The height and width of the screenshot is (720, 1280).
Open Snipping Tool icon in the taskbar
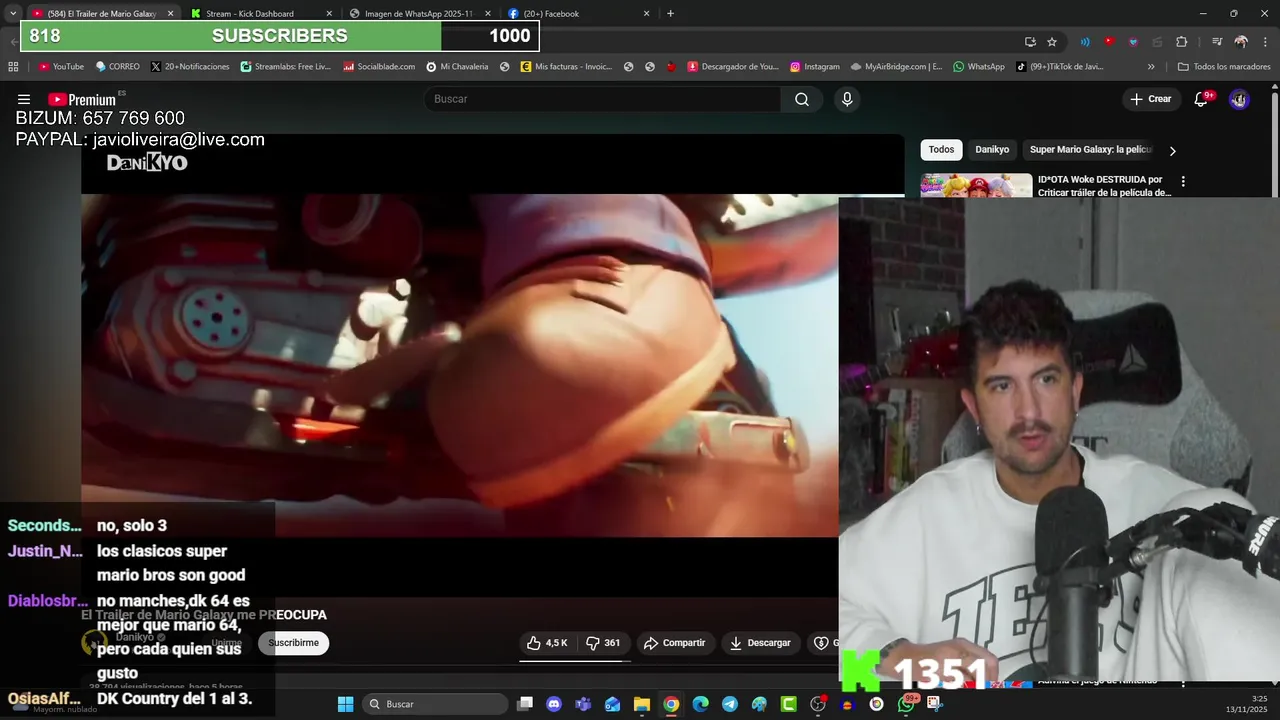(x=935, y=704)
